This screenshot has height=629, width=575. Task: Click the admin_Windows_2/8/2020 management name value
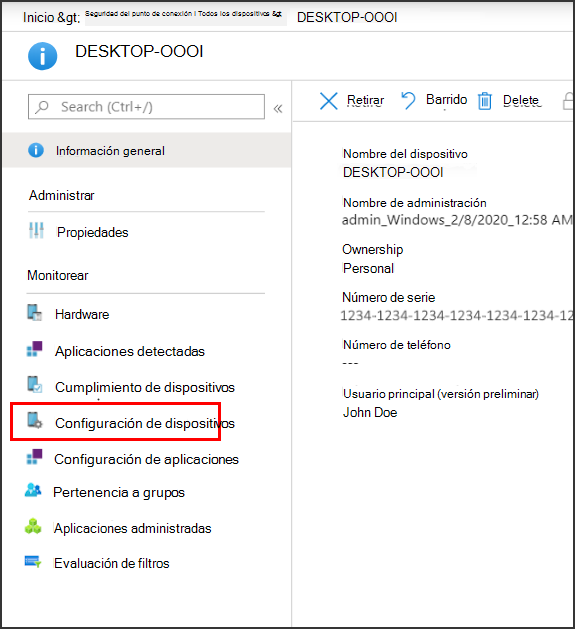(x=457, y=220)
